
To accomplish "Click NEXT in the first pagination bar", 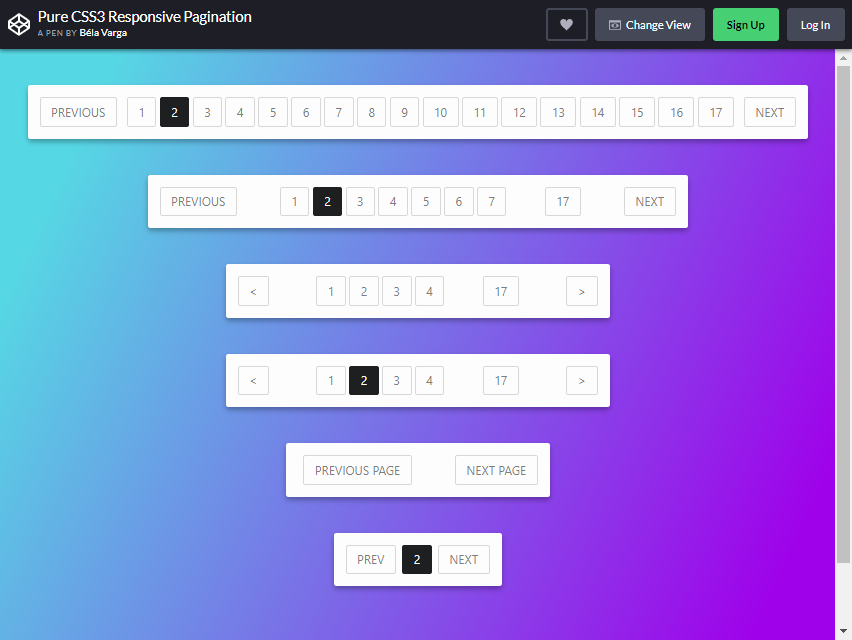I will 769,112.
